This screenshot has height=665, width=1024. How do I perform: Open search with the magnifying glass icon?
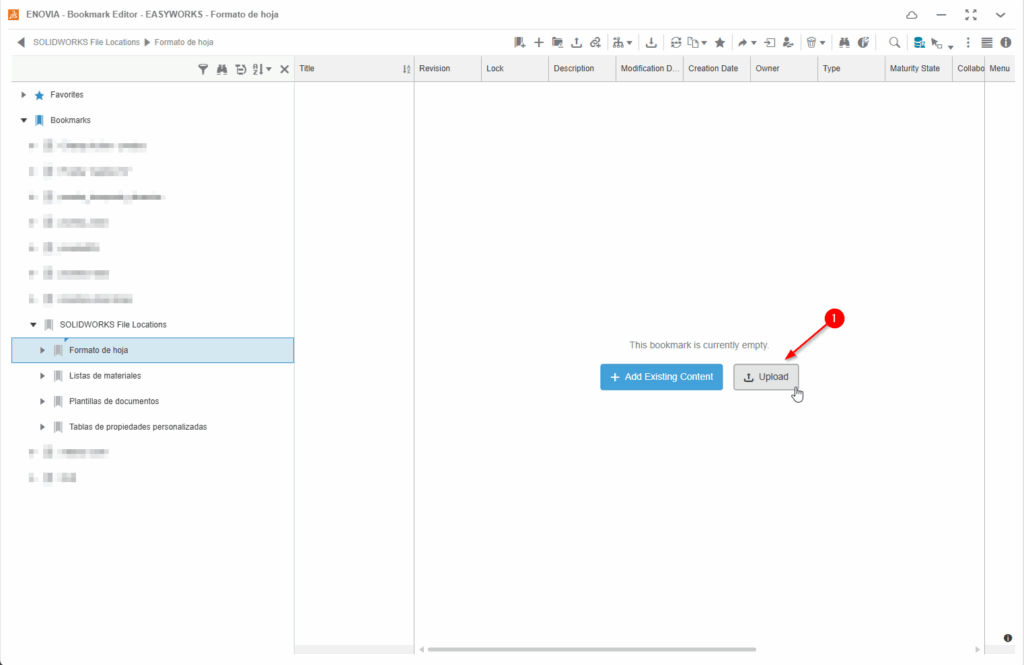click(x=895, y=42)
